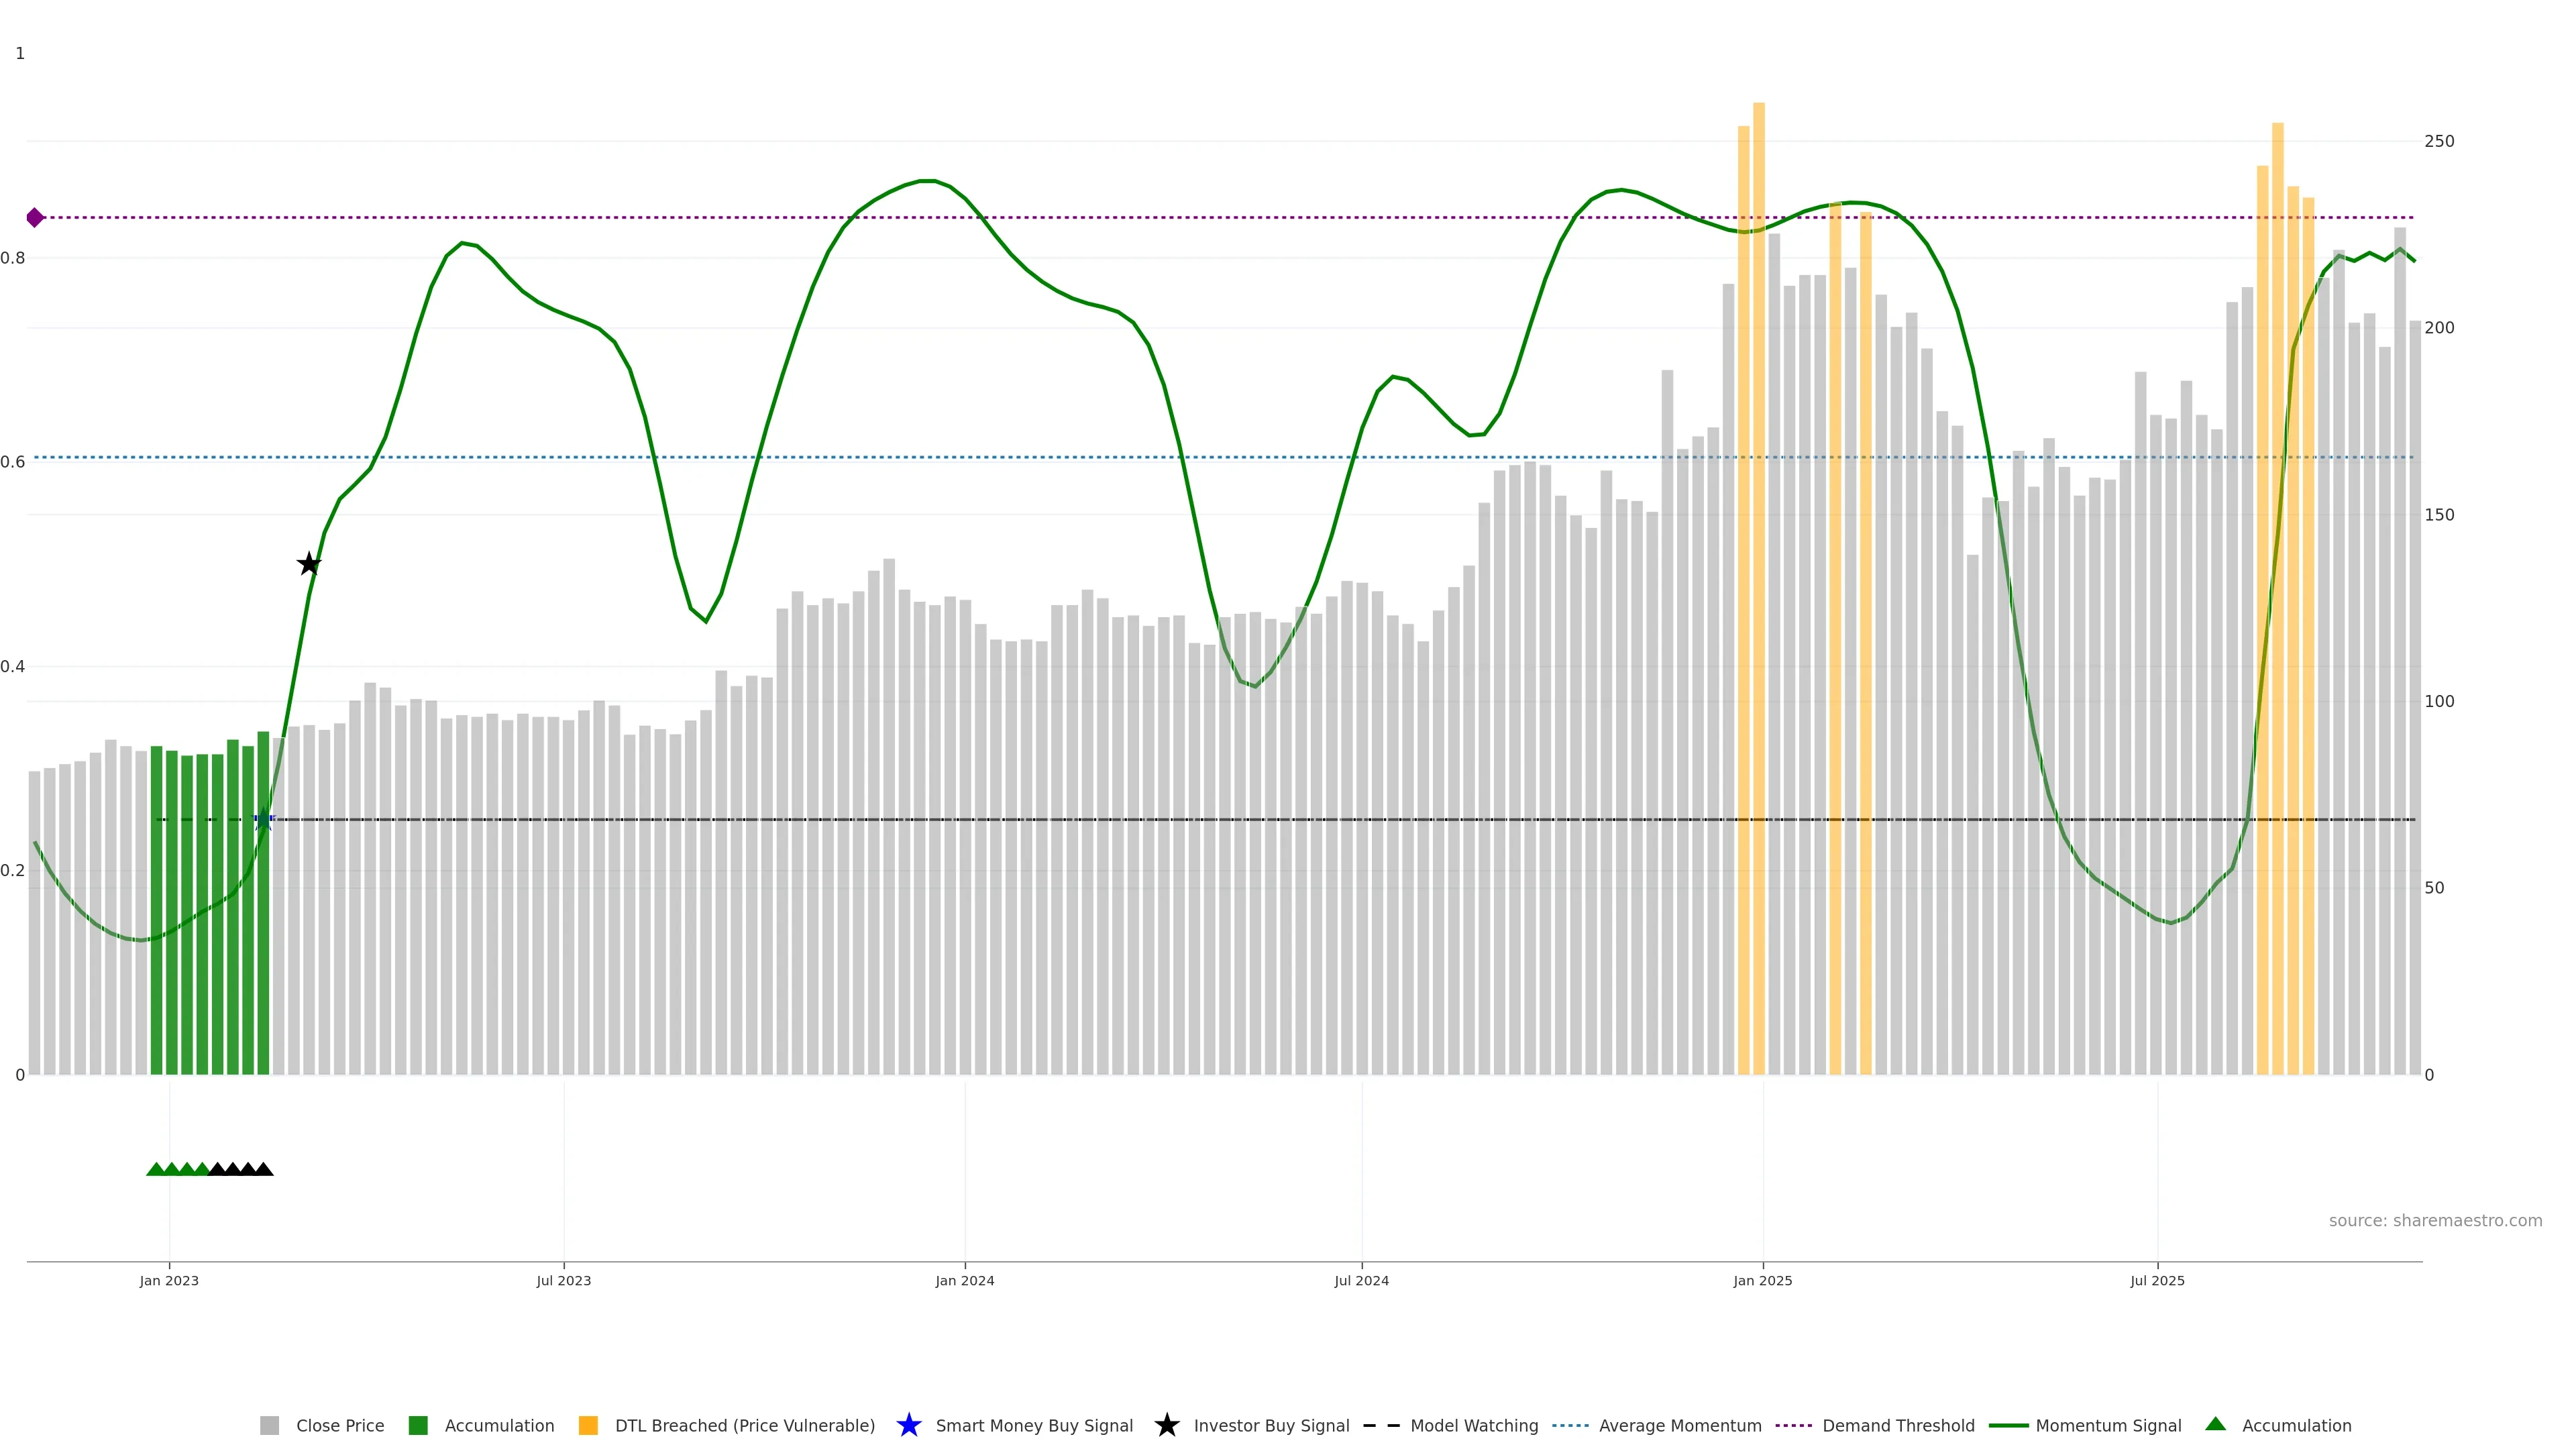
Task: Click the dashed Model Watching legend marker
Action: [x=1381, y=1425]
